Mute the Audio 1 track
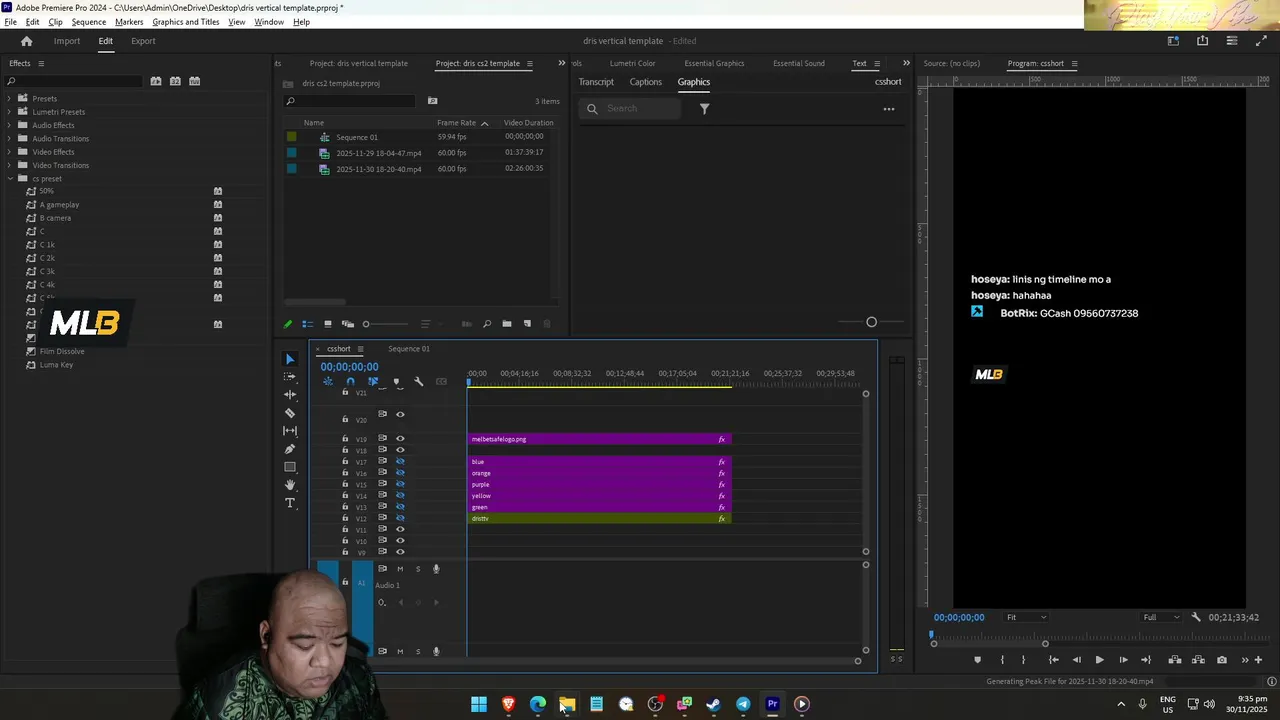The height and width of the screenshot is (720, 1280). pos(400,569)
